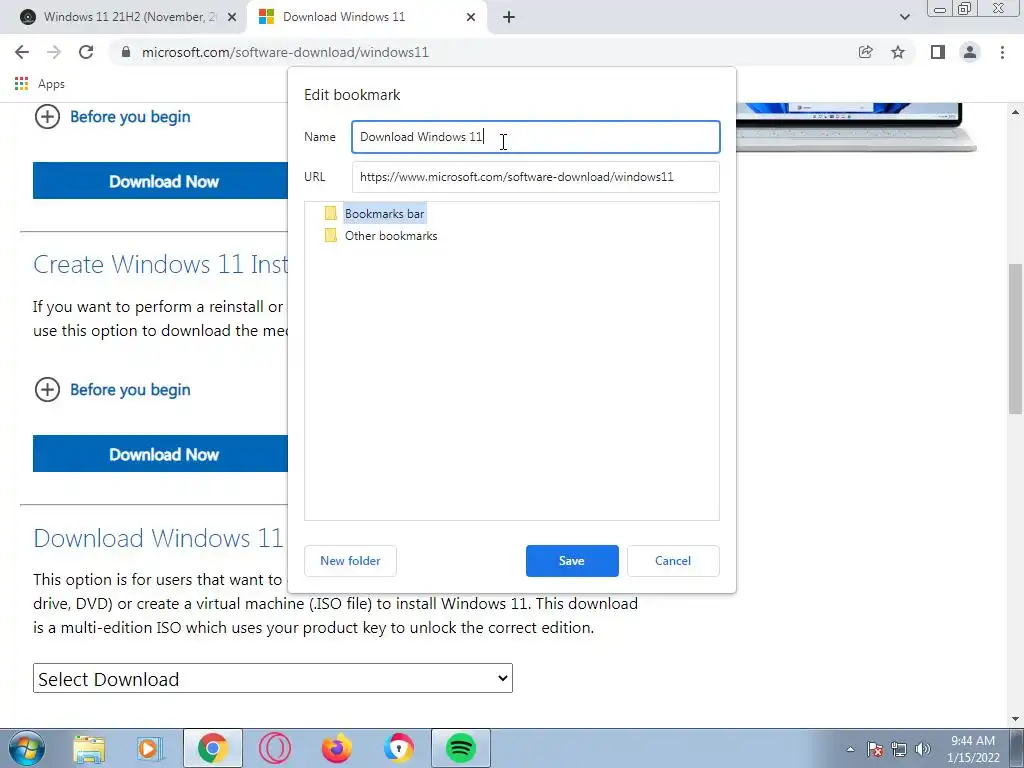
Task: Click the lock icon in address bar
Action: pyautogui.click(x=126, y=52)
